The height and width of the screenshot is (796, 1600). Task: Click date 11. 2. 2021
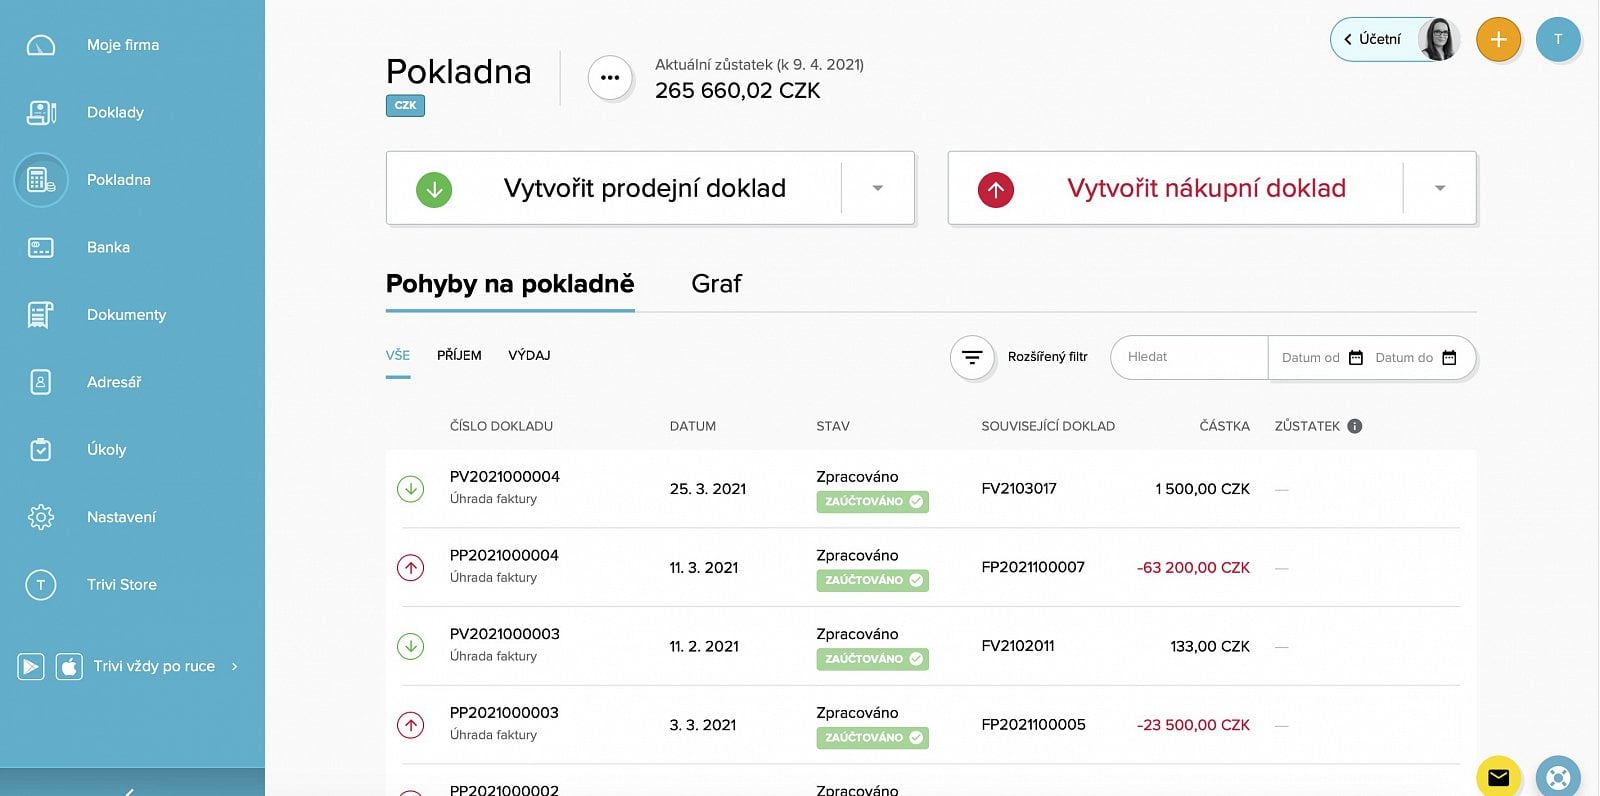click(704, 646)
